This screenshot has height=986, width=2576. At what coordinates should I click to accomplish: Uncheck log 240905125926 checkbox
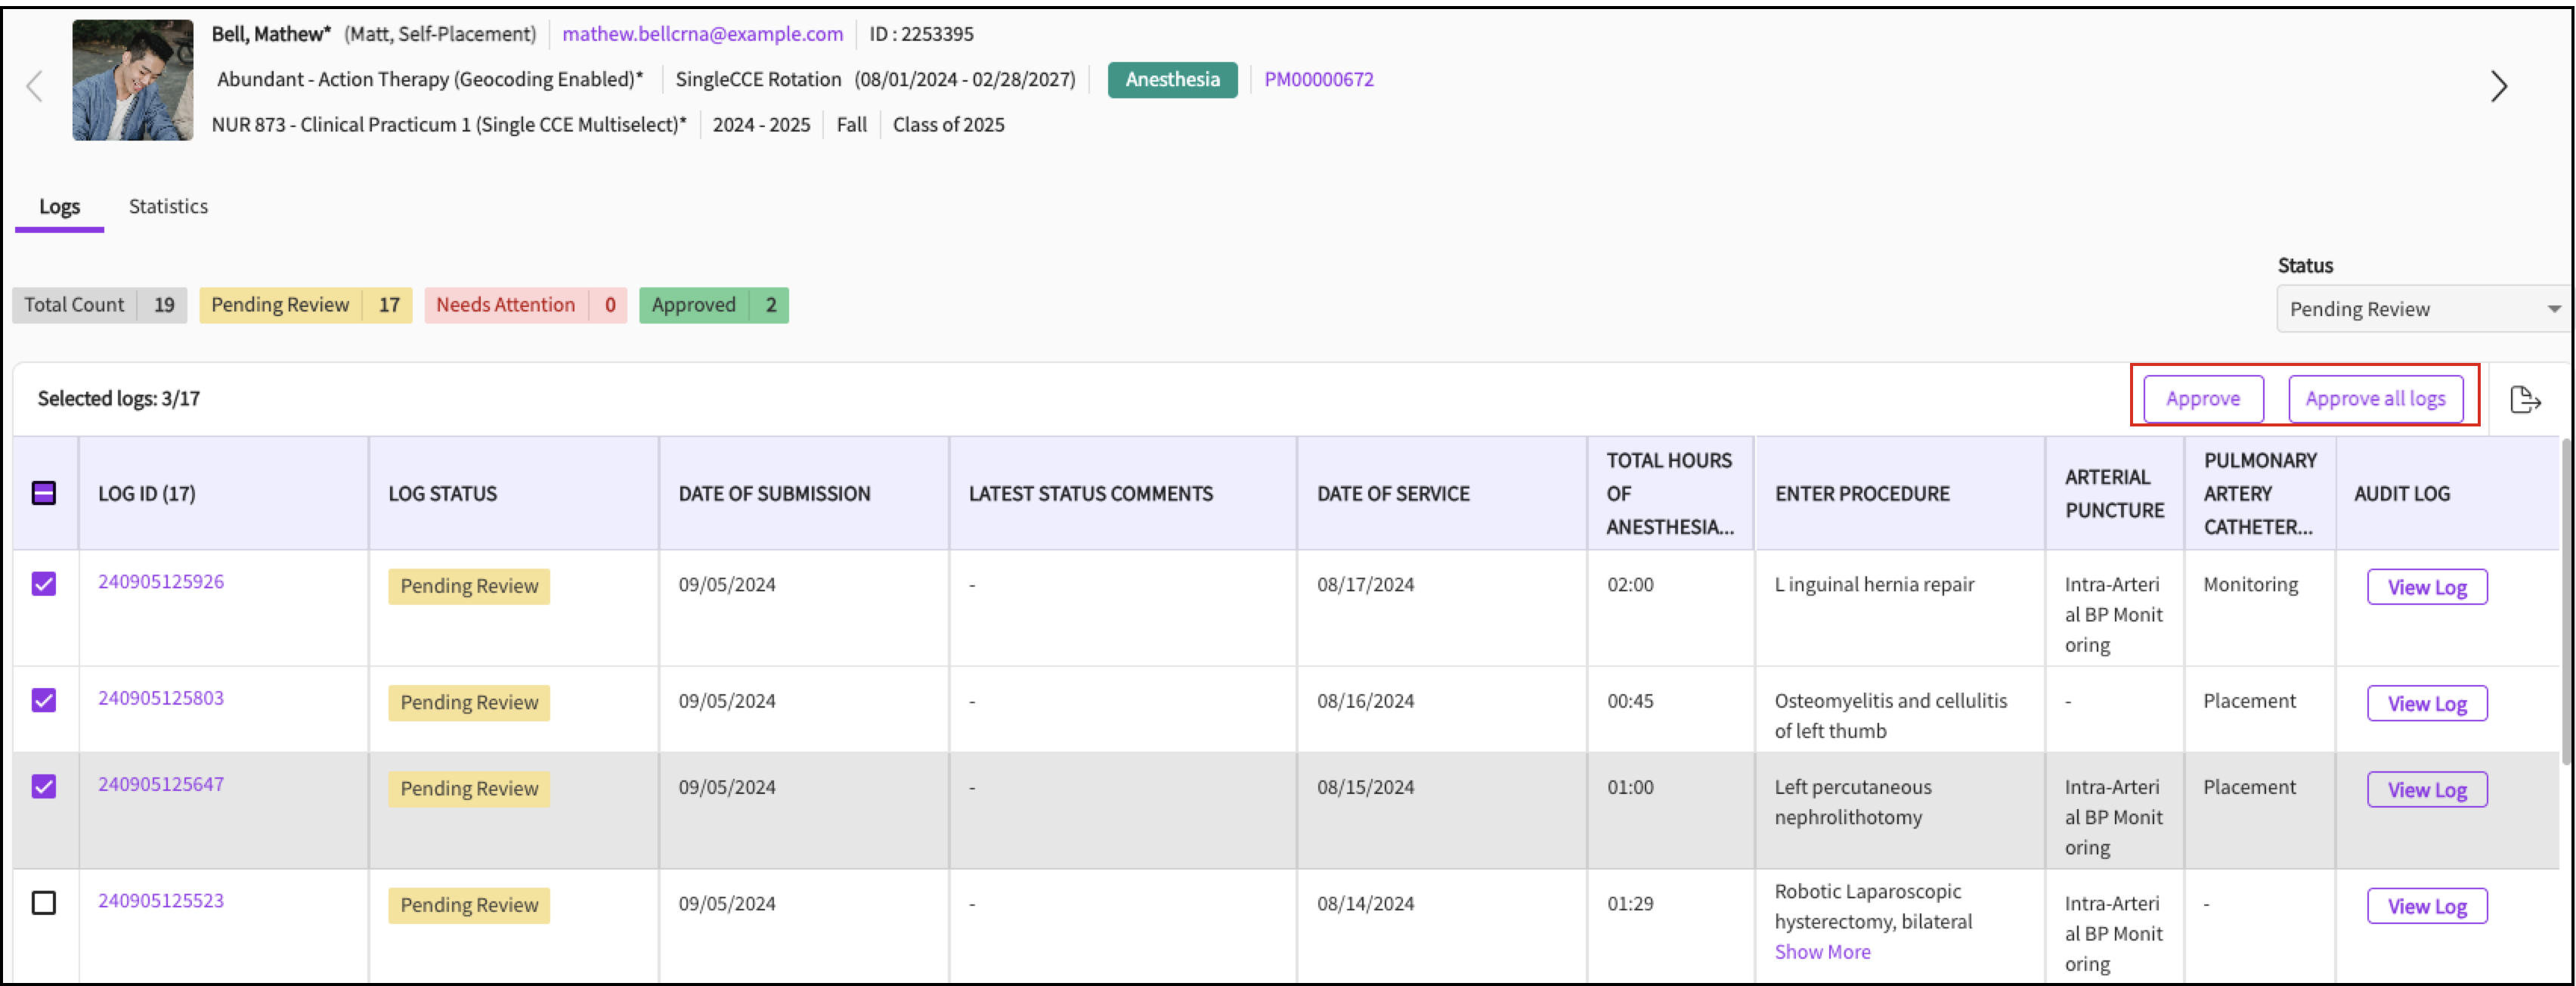44,583
